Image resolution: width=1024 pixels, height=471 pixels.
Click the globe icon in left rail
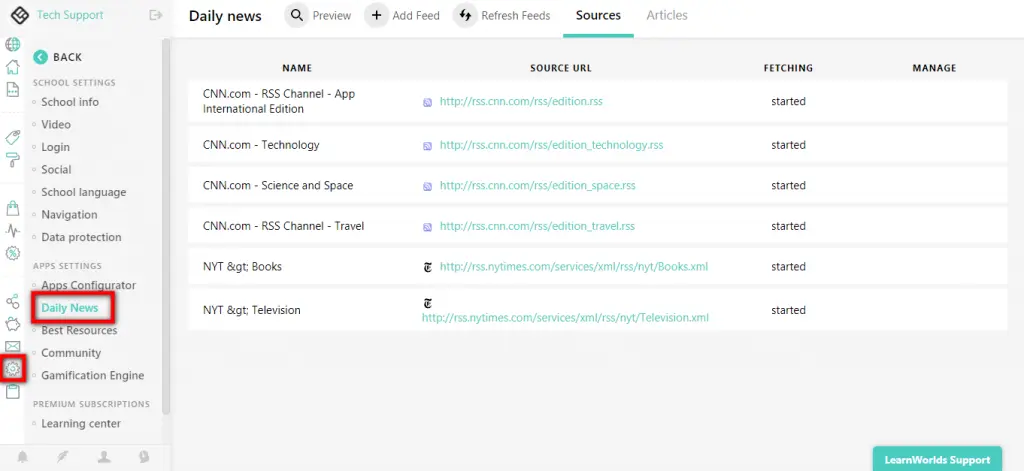click(x=13, y=44)
